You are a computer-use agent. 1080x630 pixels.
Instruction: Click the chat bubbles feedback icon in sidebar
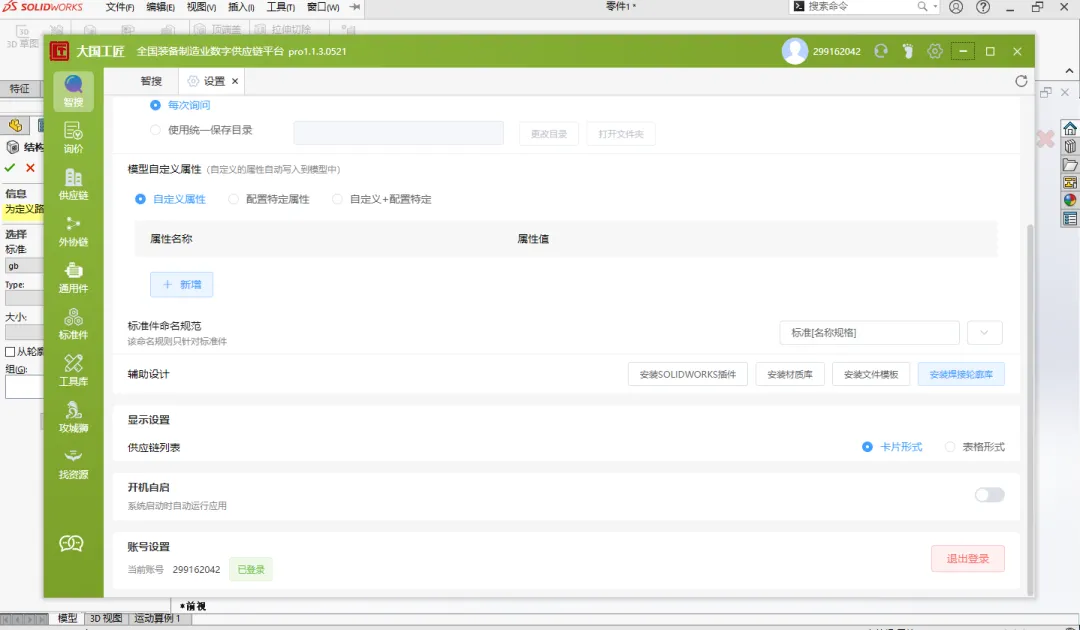(x=71, y=543)
